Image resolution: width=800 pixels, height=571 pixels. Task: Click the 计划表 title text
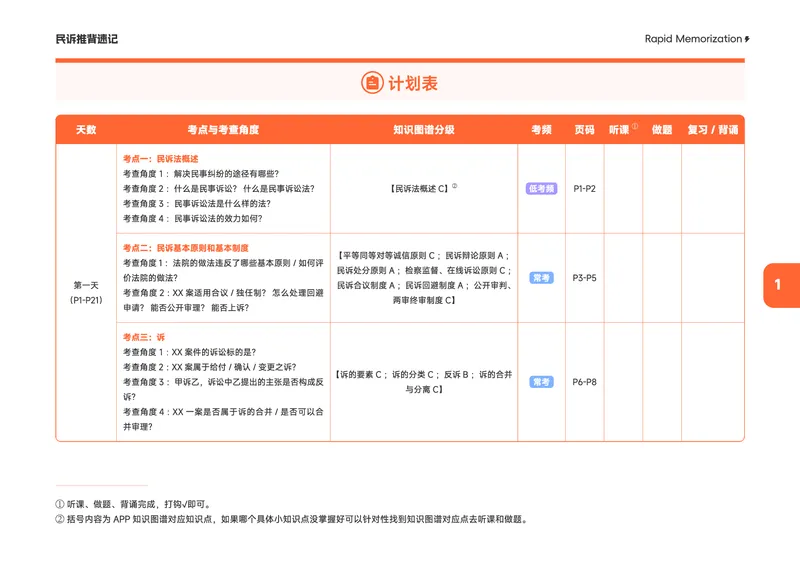(413, 83)
